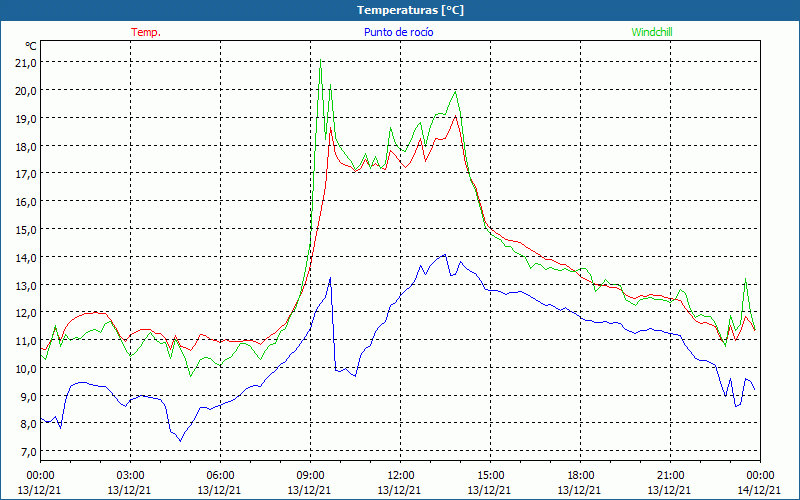800x500 pixels.
Task: Click the 9,0 y-axis value
Action: click(x=28, y=396)
